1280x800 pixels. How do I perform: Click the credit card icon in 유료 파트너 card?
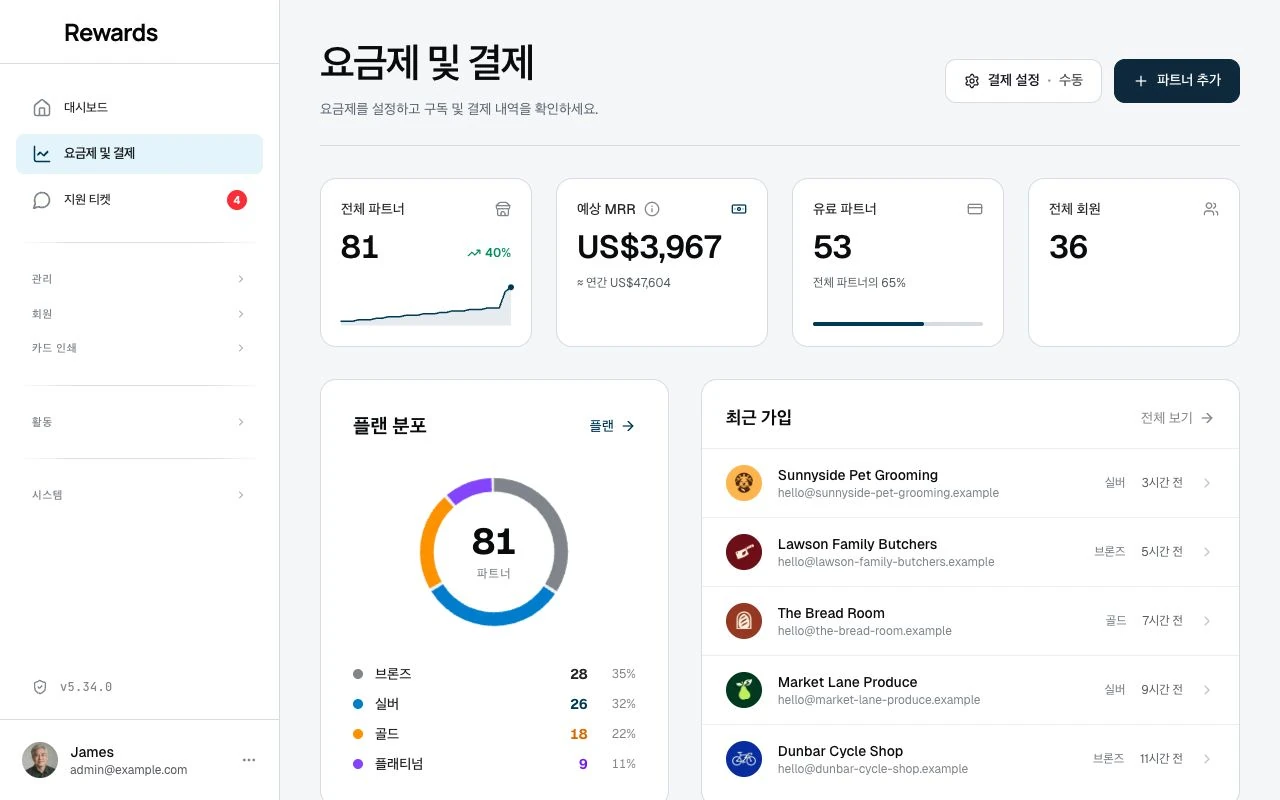(975, 209)
